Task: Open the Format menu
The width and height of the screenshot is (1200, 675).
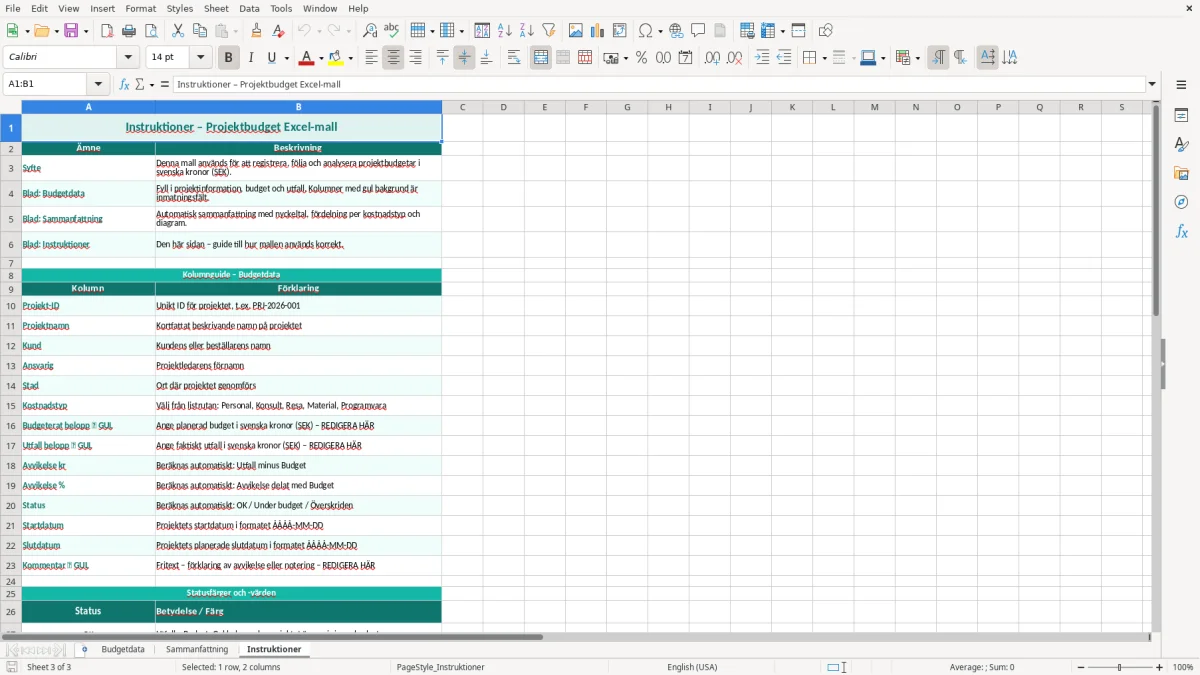Action: point(140,8)
